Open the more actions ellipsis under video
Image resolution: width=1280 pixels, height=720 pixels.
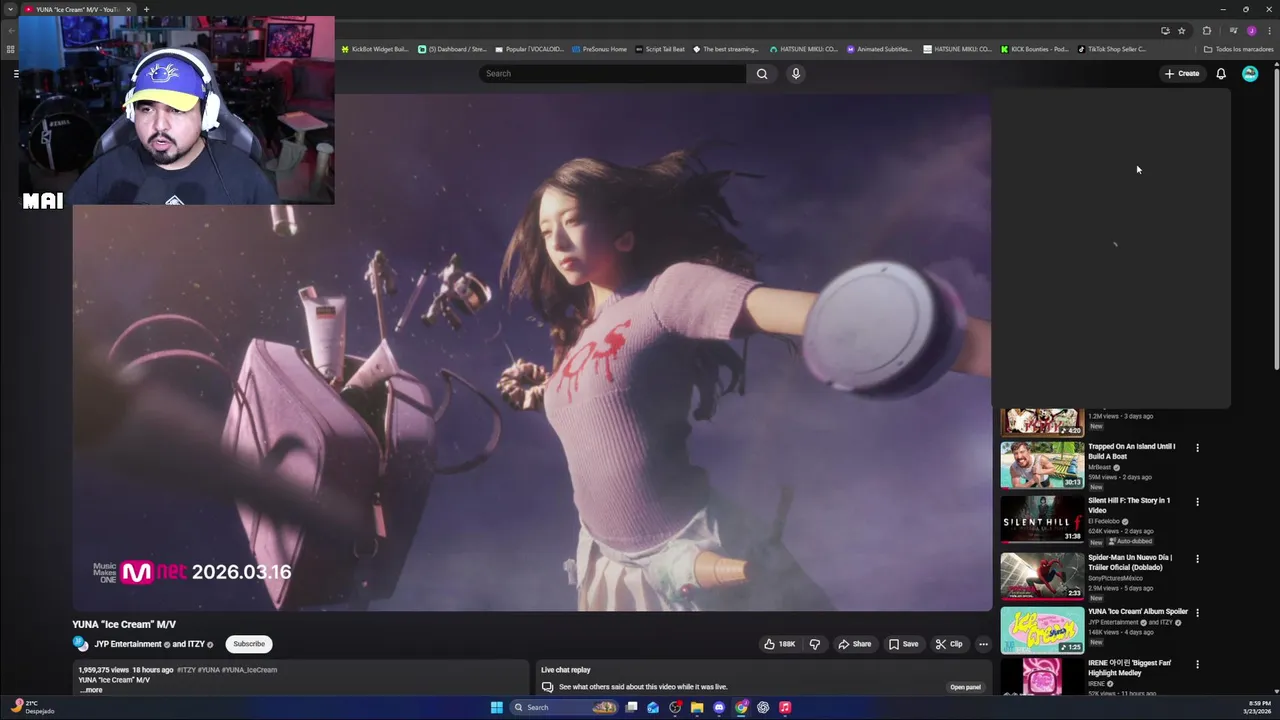(983, 644)
